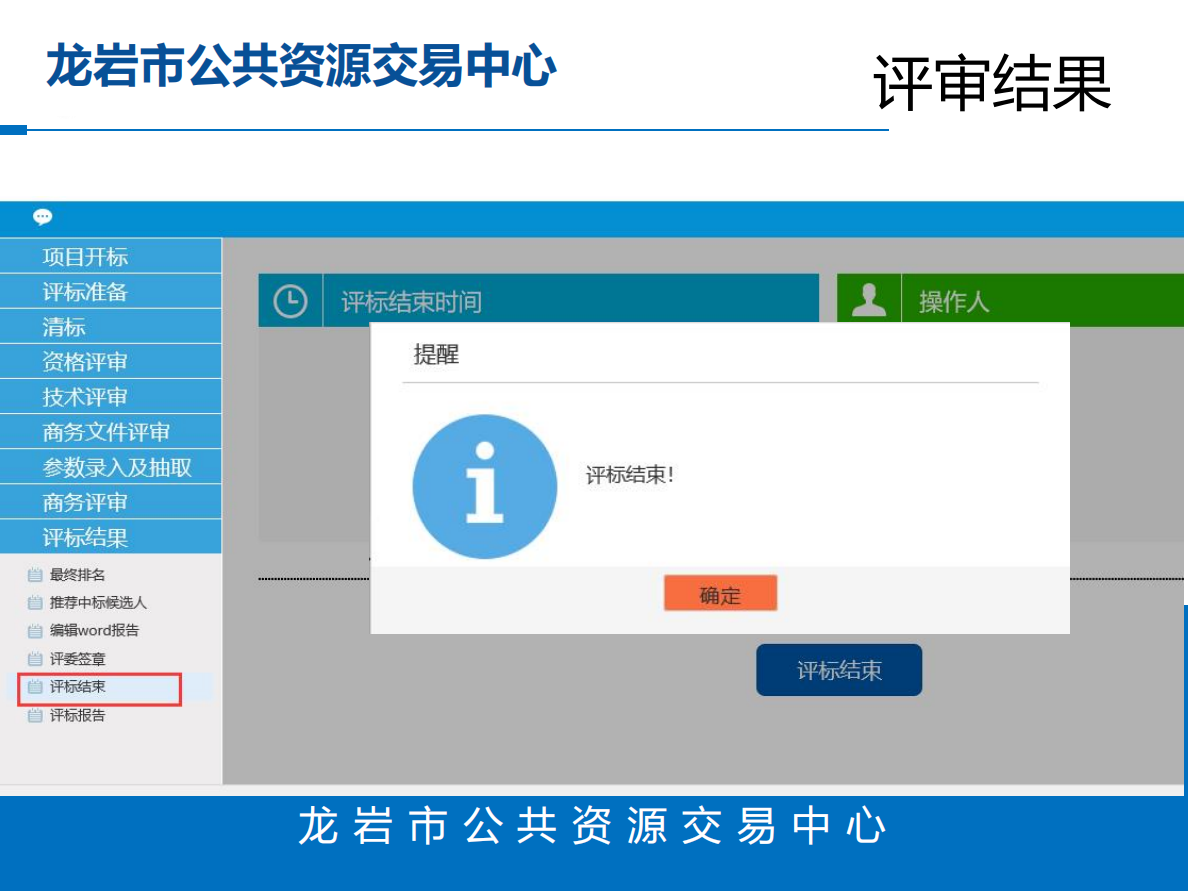1188x891 pixels.
Task: Open the 评标准备 menu section
Action: (111, 292)
